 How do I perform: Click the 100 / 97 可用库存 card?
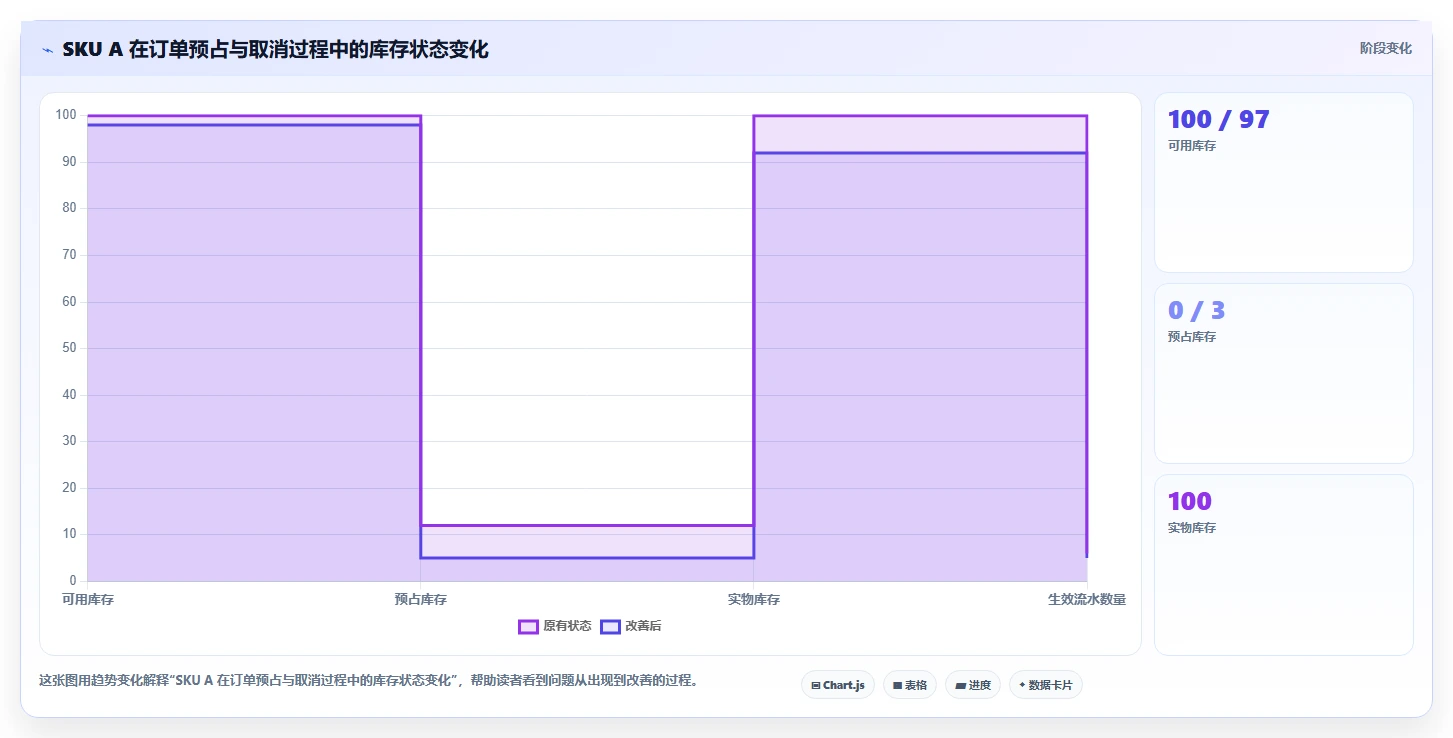point(1283,182)
